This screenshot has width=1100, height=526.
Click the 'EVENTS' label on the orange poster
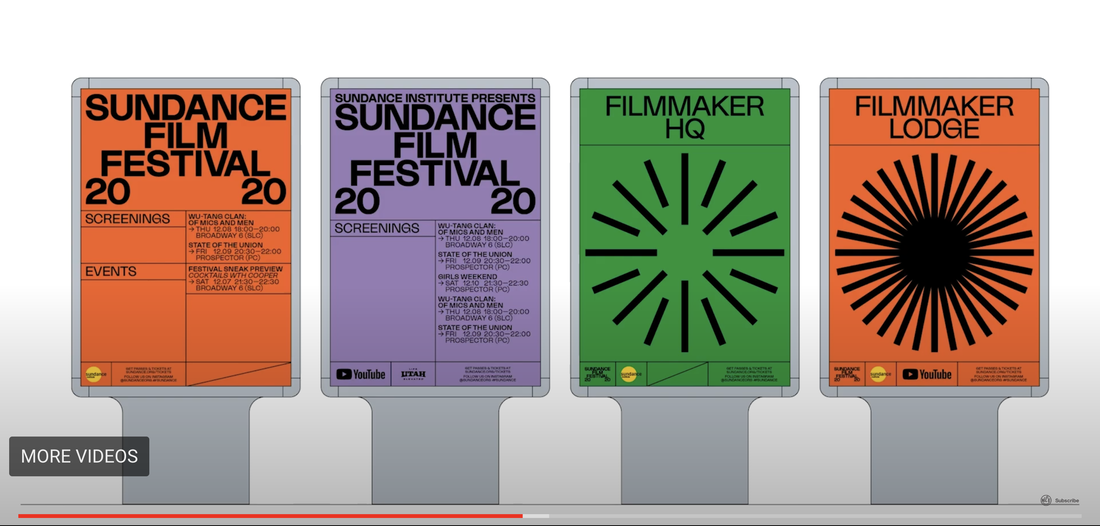coord(111,271)
